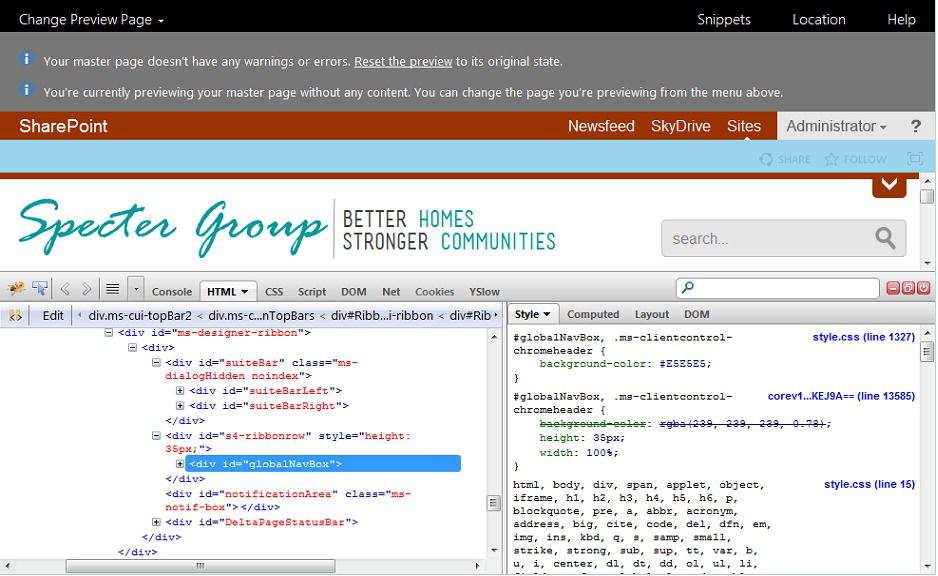Click the orange chevron-down button above the search box
The width and height of the screenshot is (938, 576).
point(889,185)
